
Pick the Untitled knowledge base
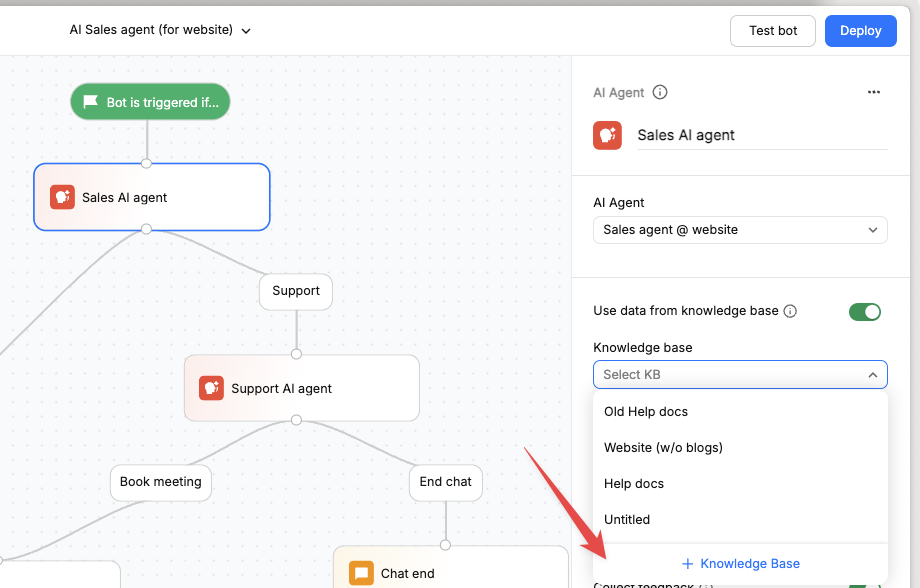pyautogui.click(x=627, y=519)
